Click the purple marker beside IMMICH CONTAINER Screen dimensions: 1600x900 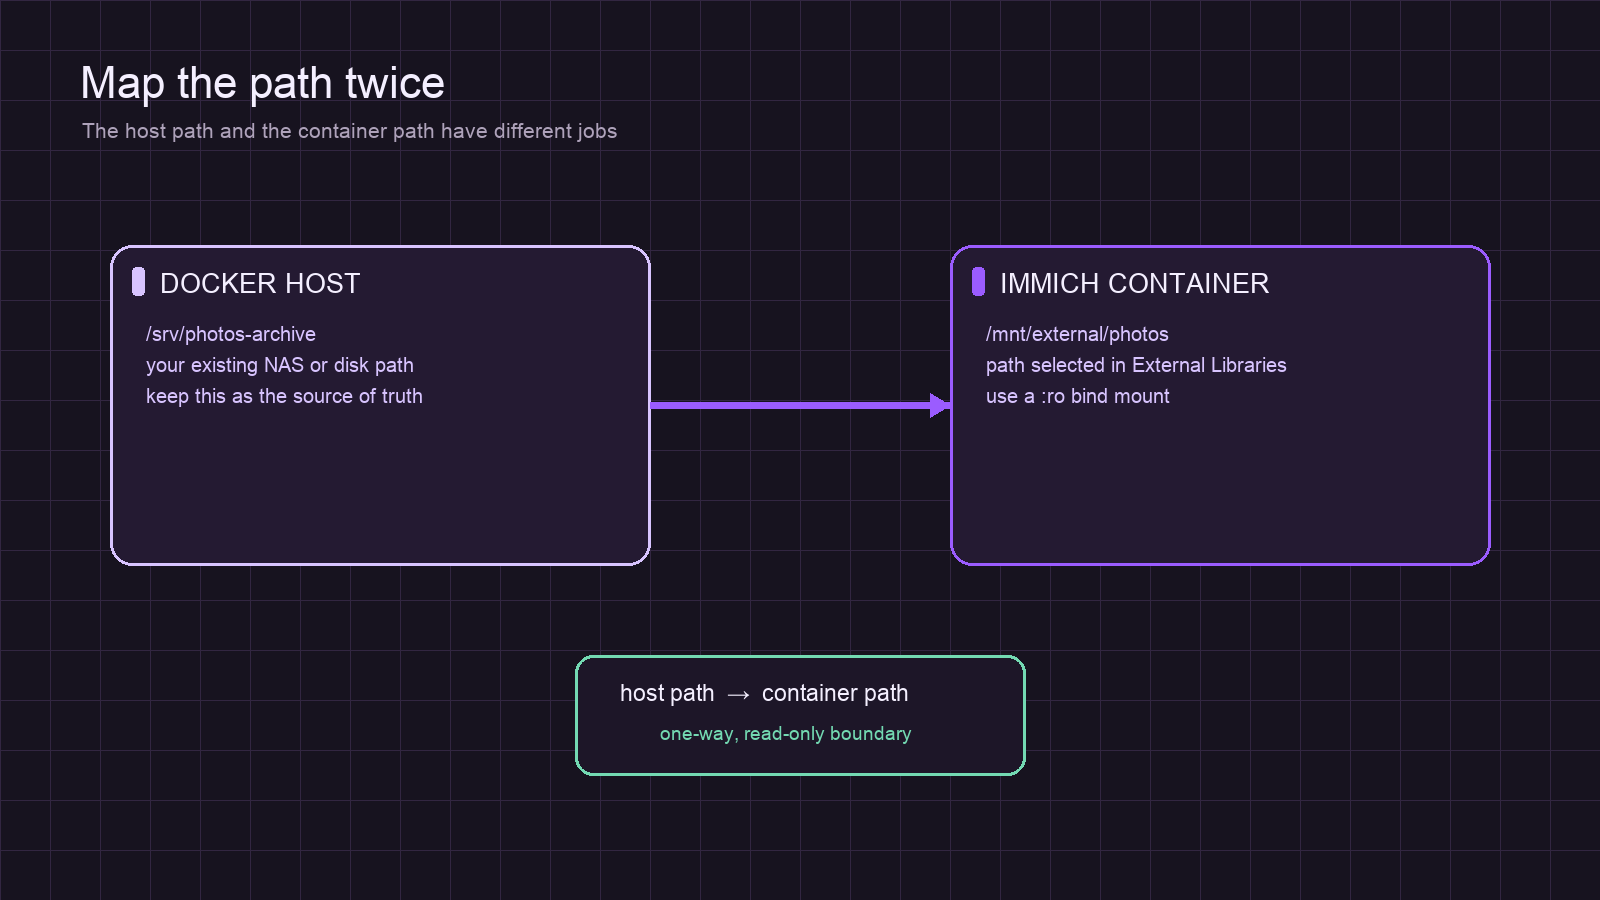978,282
